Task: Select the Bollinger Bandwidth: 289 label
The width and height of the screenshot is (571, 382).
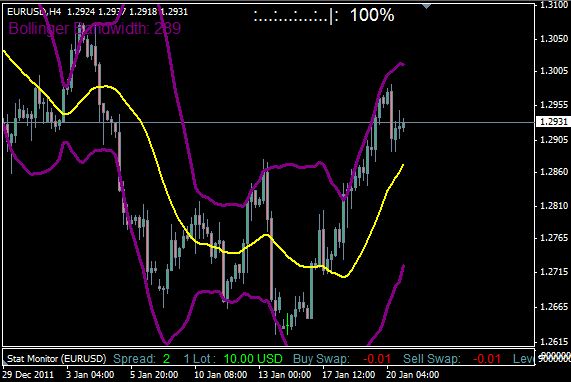Action: [94, 28]
